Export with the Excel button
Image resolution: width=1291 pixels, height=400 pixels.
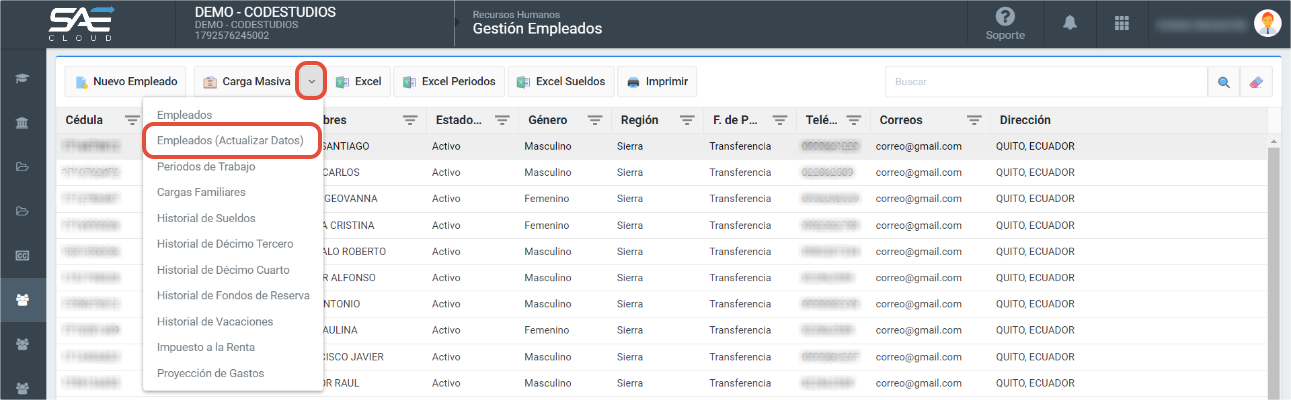click(x=358, y=82)
